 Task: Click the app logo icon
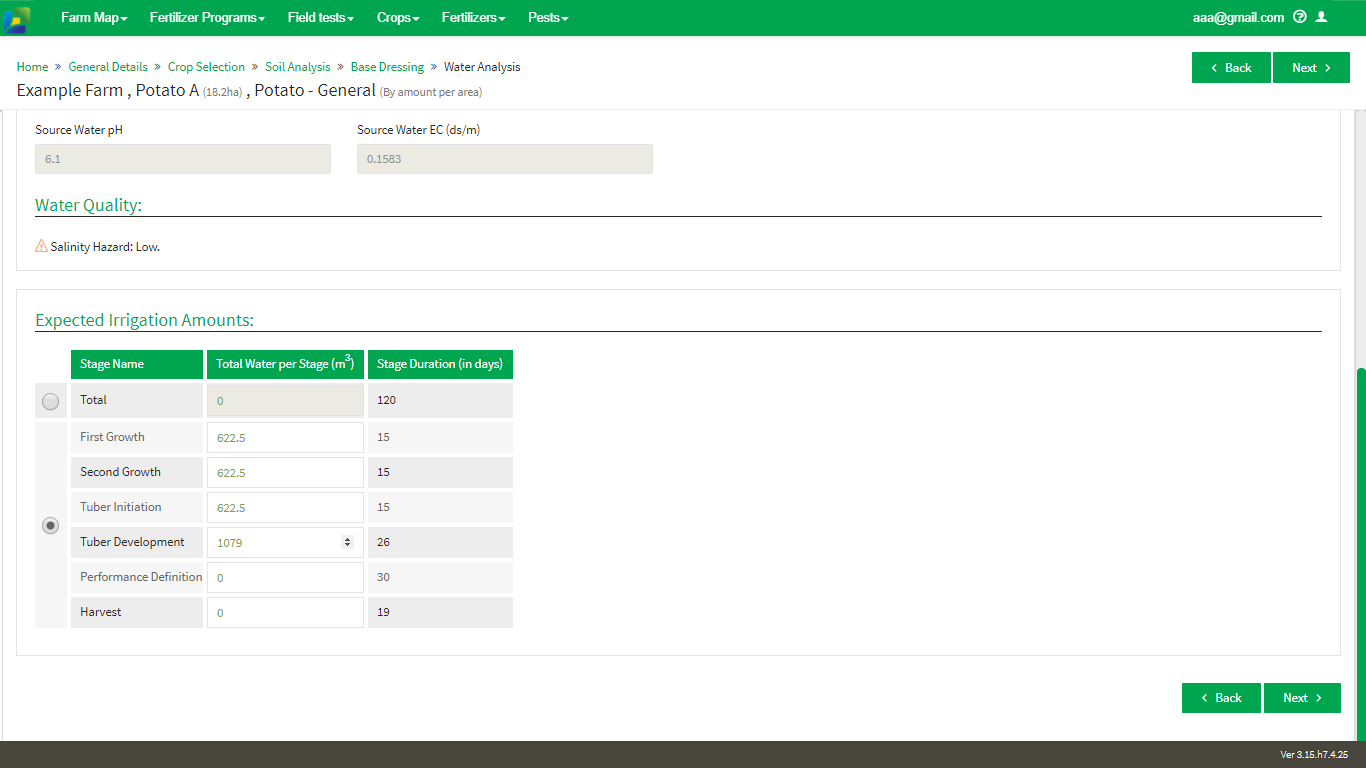(x=16, y=18)
